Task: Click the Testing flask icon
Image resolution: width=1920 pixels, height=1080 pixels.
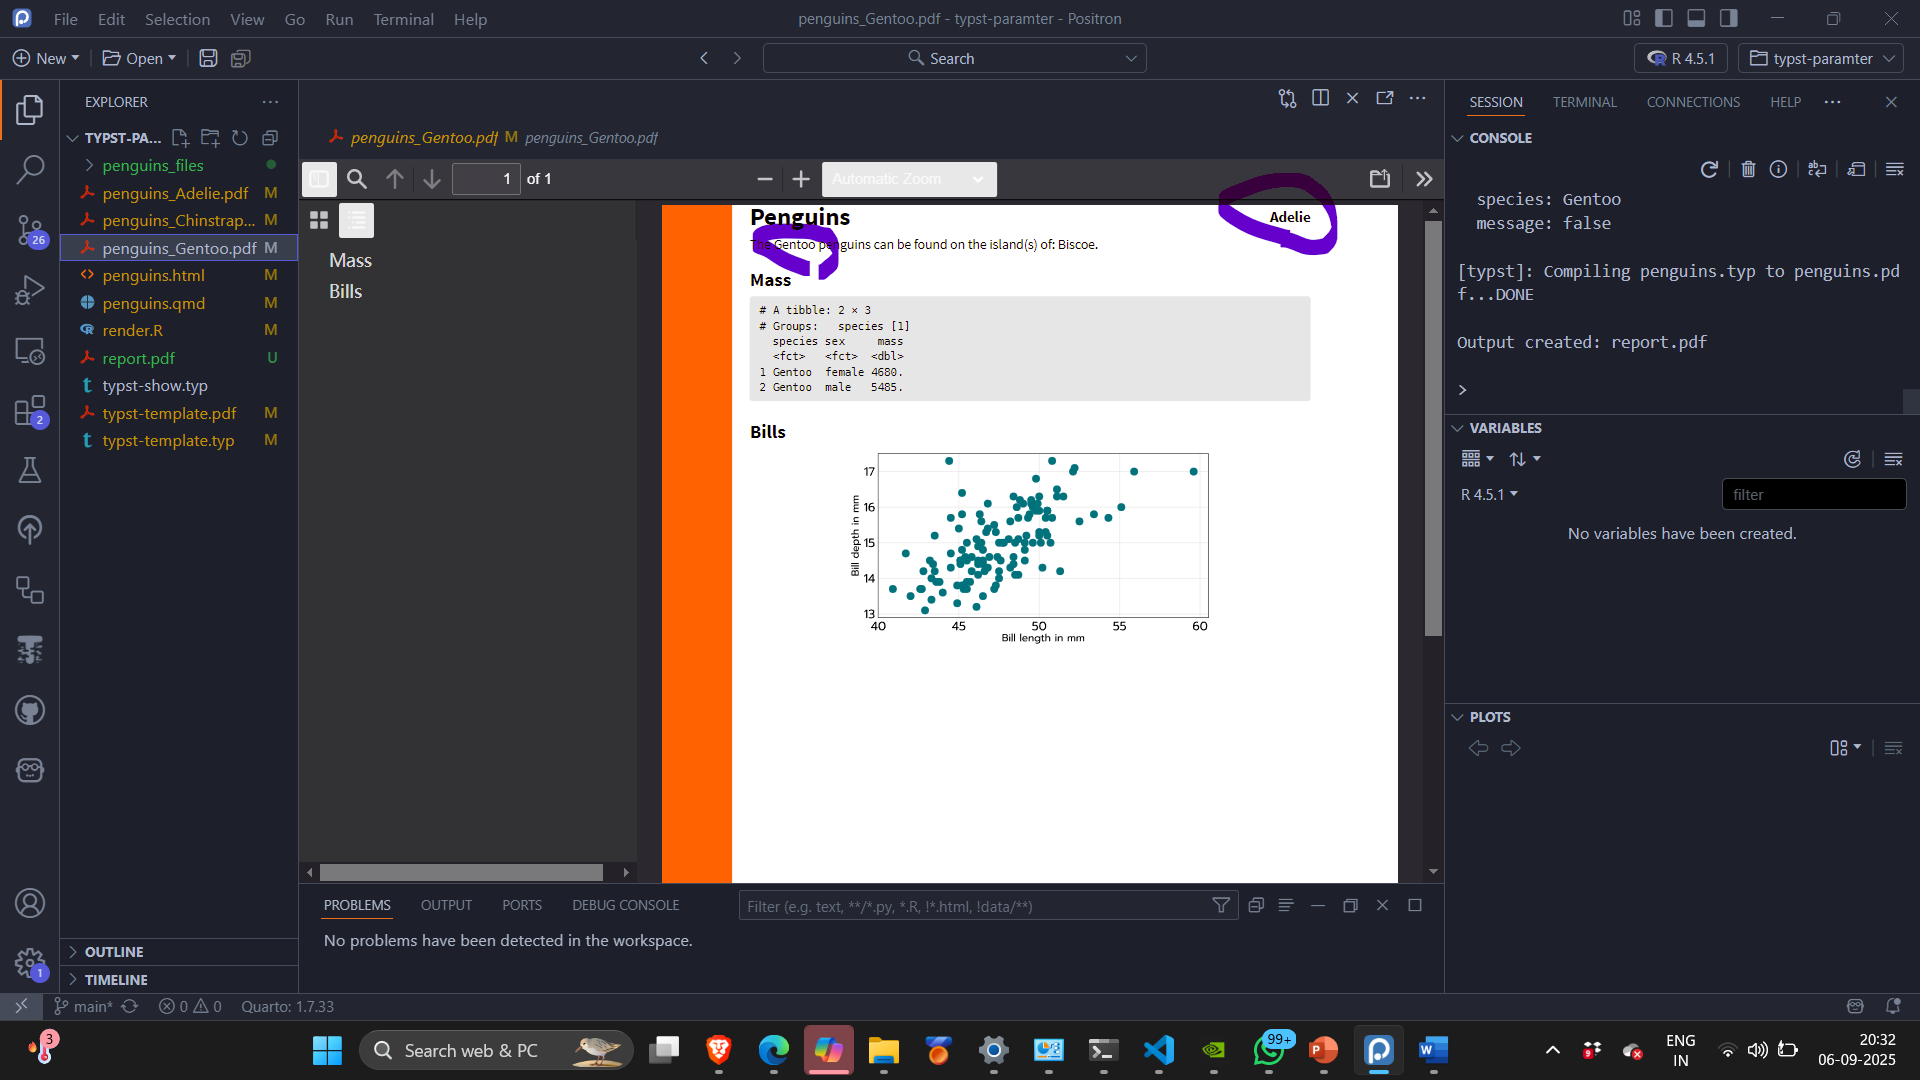Action: (30, 470)
